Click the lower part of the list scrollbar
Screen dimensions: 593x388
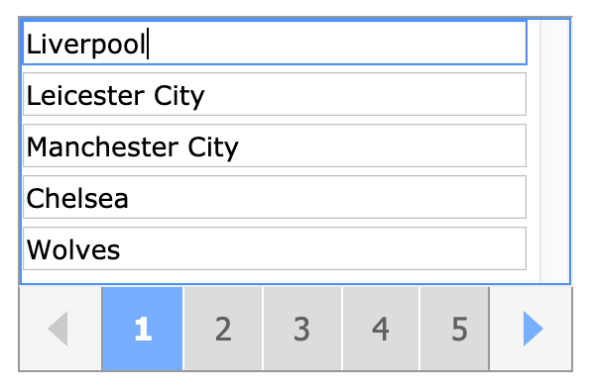[555, 246]
